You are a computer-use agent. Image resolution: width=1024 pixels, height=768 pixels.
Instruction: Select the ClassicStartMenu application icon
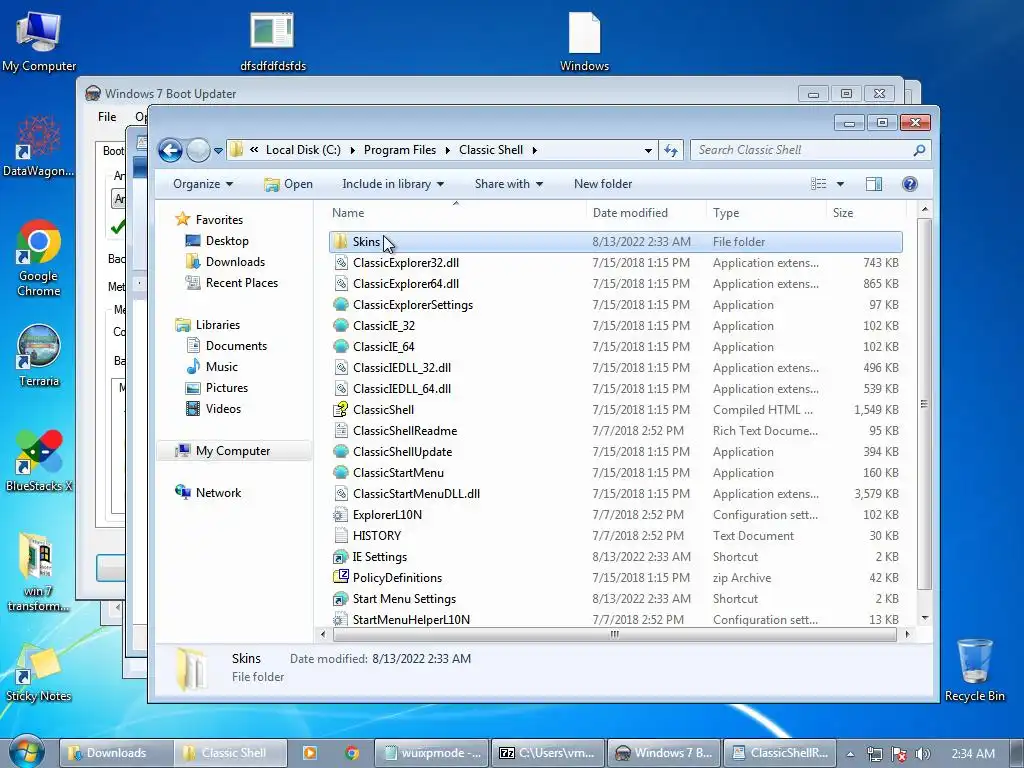340,473
